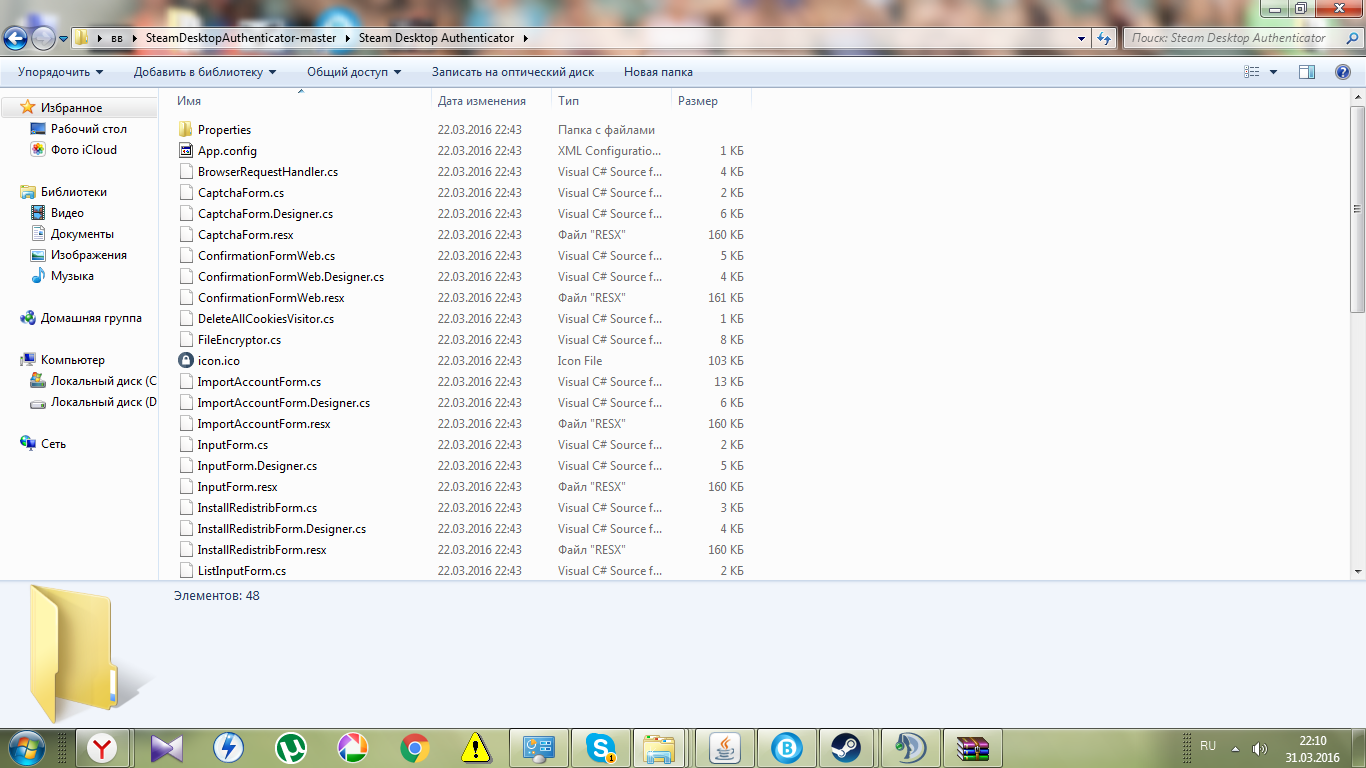Open recent pages dropdown next to Forward

[x=64, y=38]
